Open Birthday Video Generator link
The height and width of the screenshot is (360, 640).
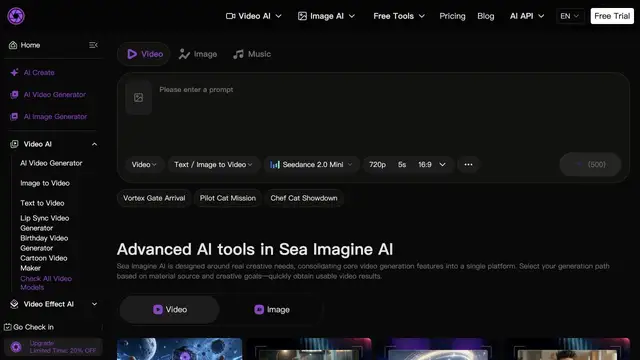(44, 243)
